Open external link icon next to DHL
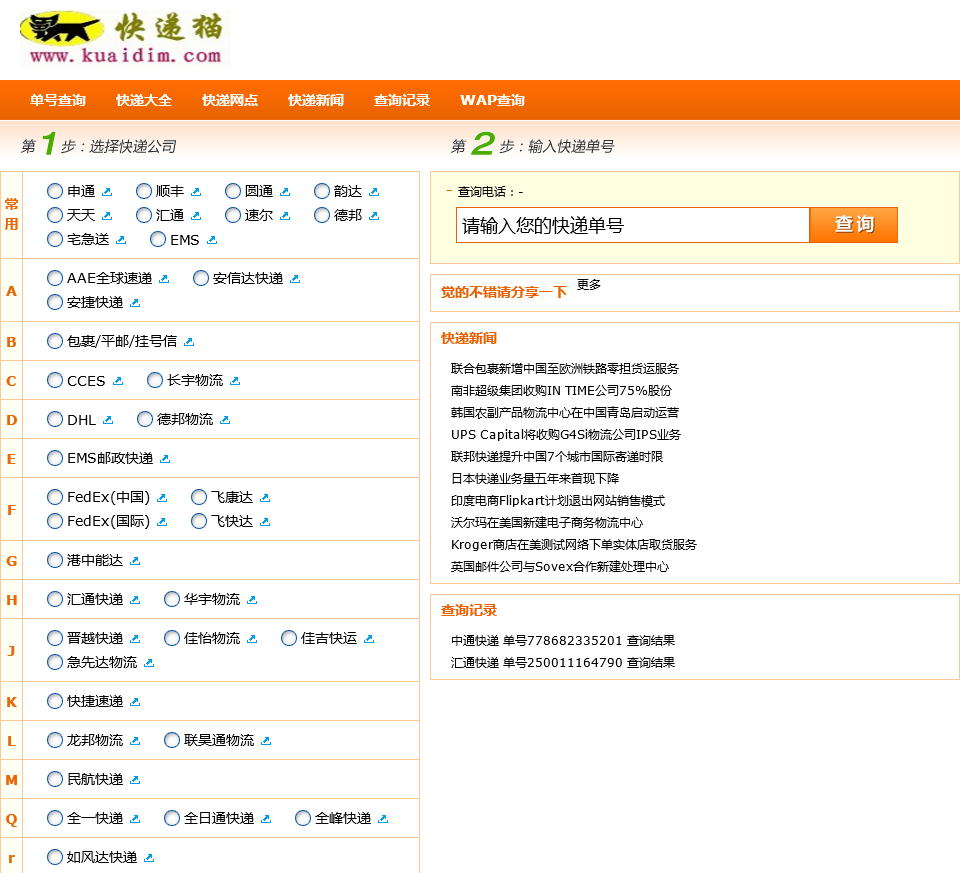 pyautogui.click(x=108, y=421)
